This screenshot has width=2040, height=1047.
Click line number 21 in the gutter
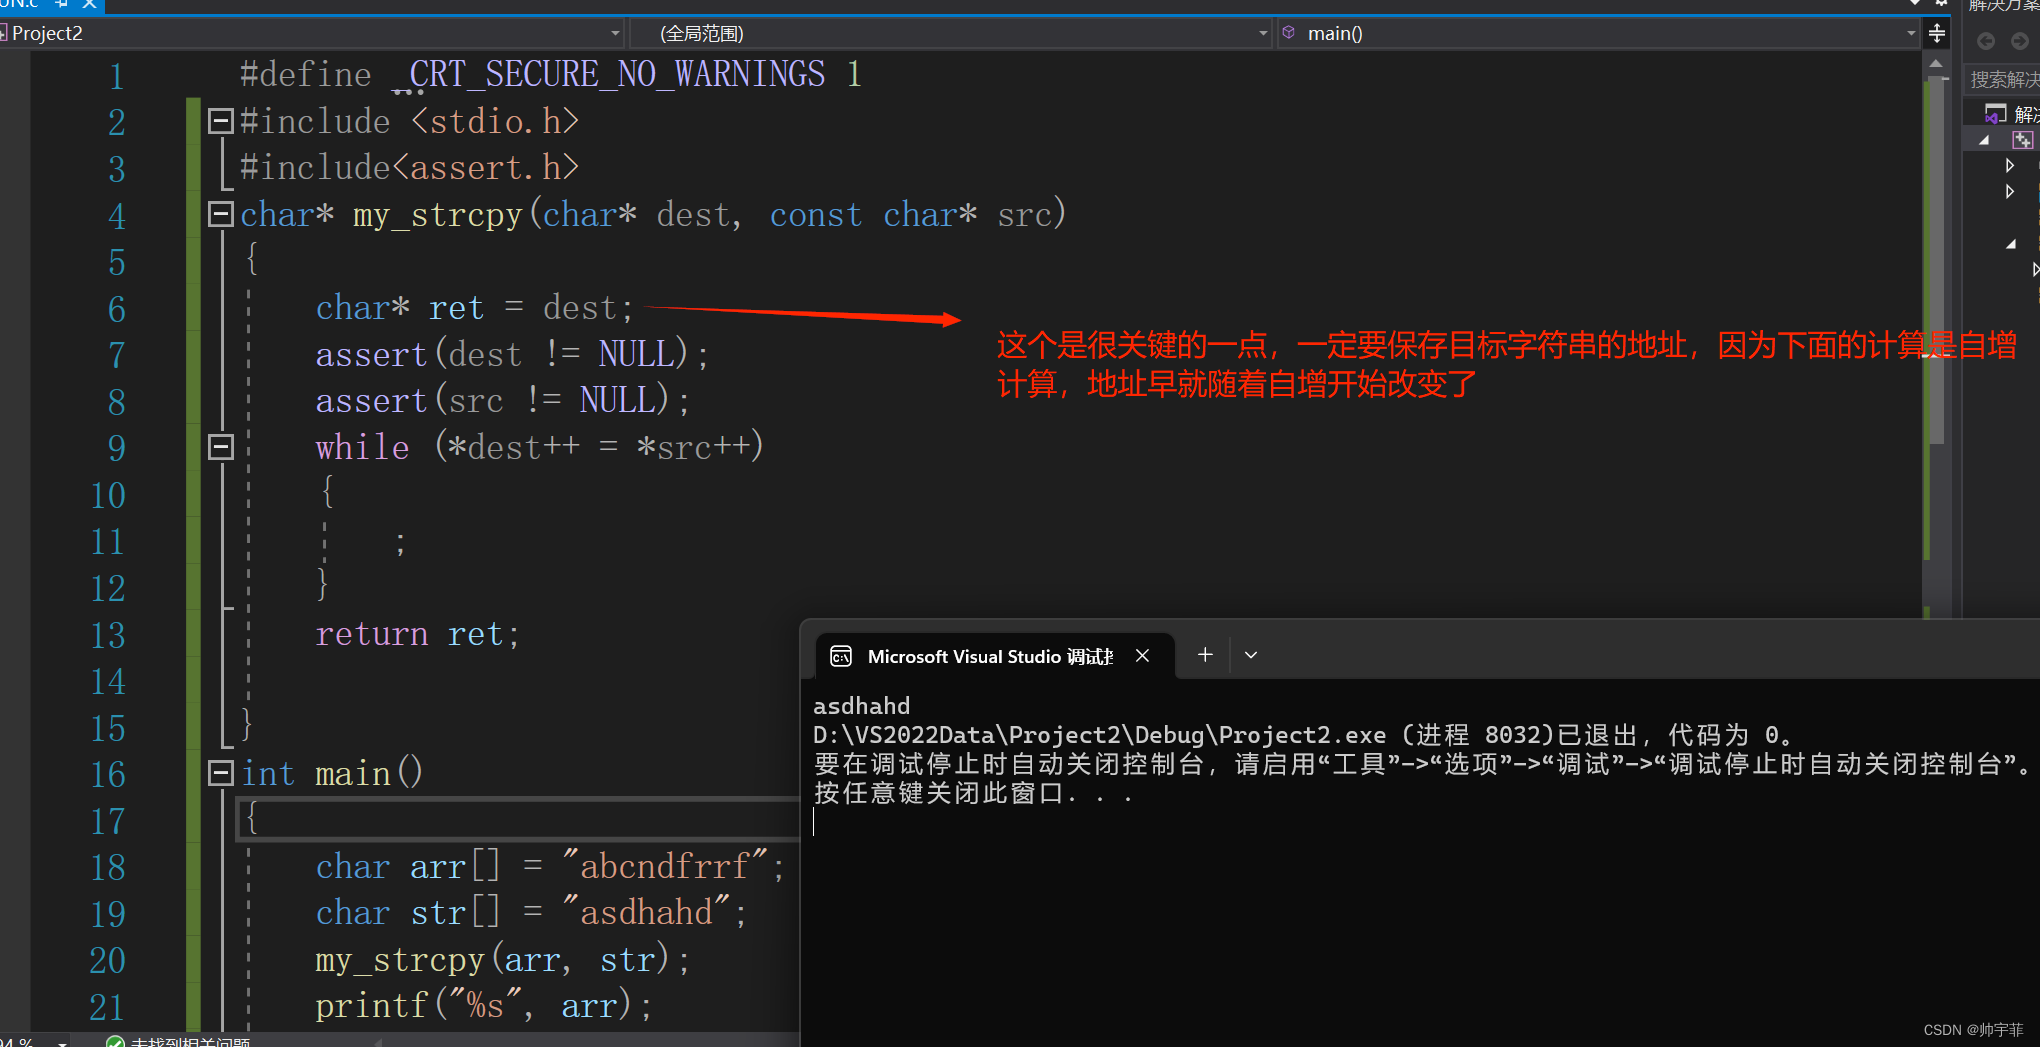click(x=107, y=1007)
